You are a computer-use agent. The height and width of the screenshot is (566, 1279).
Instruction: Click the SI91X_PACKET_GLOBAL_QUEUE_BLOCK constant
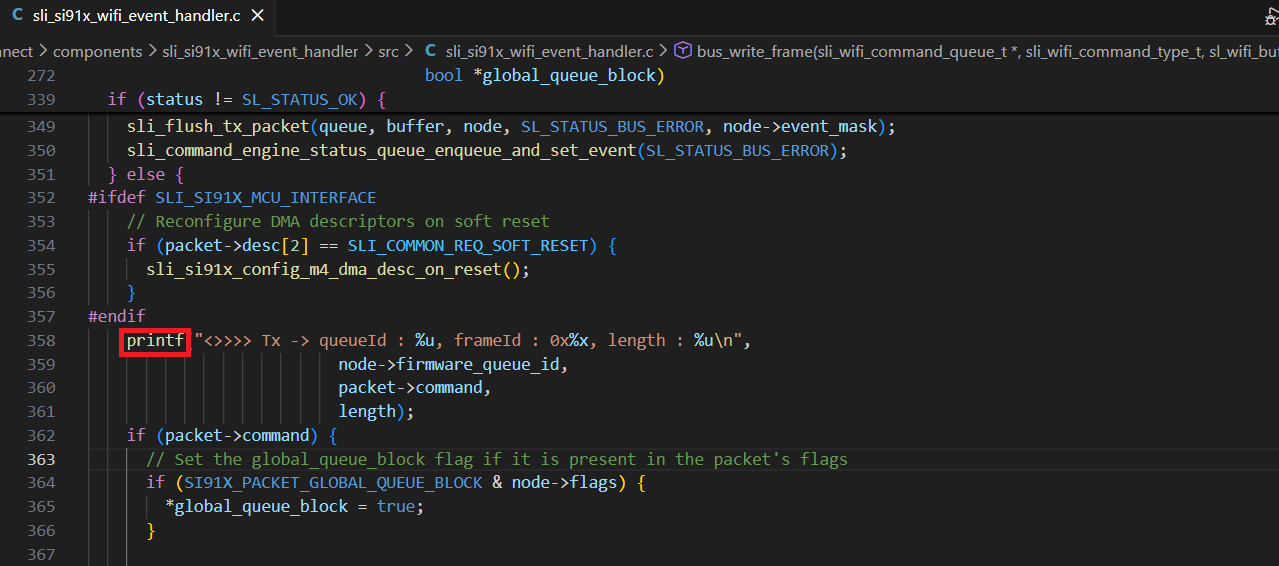tap(325, 483)
